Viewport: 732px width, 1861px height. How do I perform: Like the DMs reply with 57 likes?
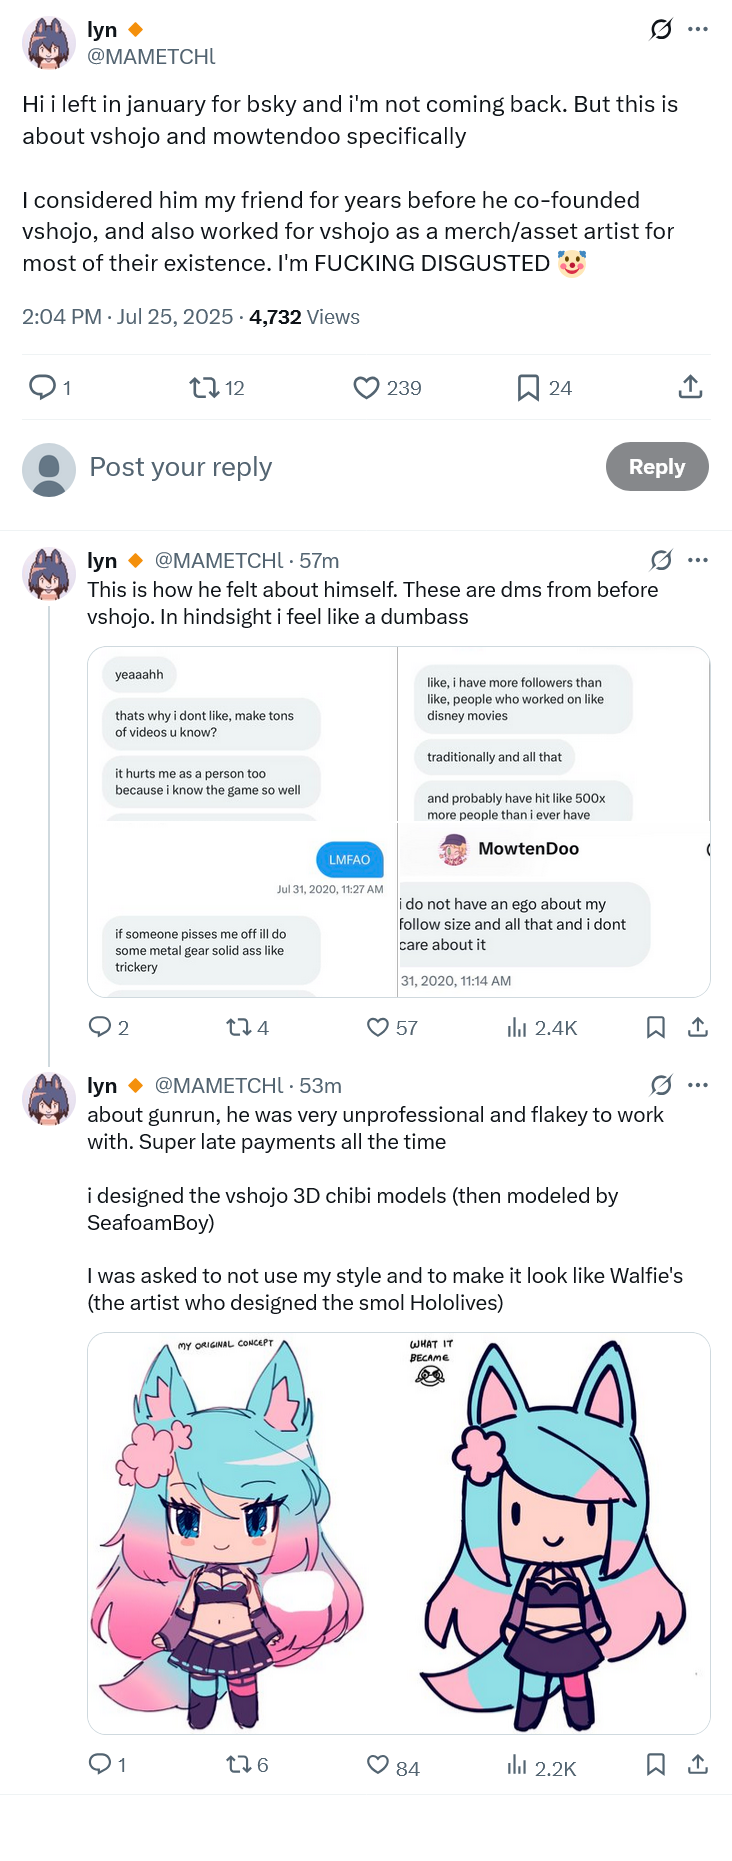click(x=378, y=1027)
